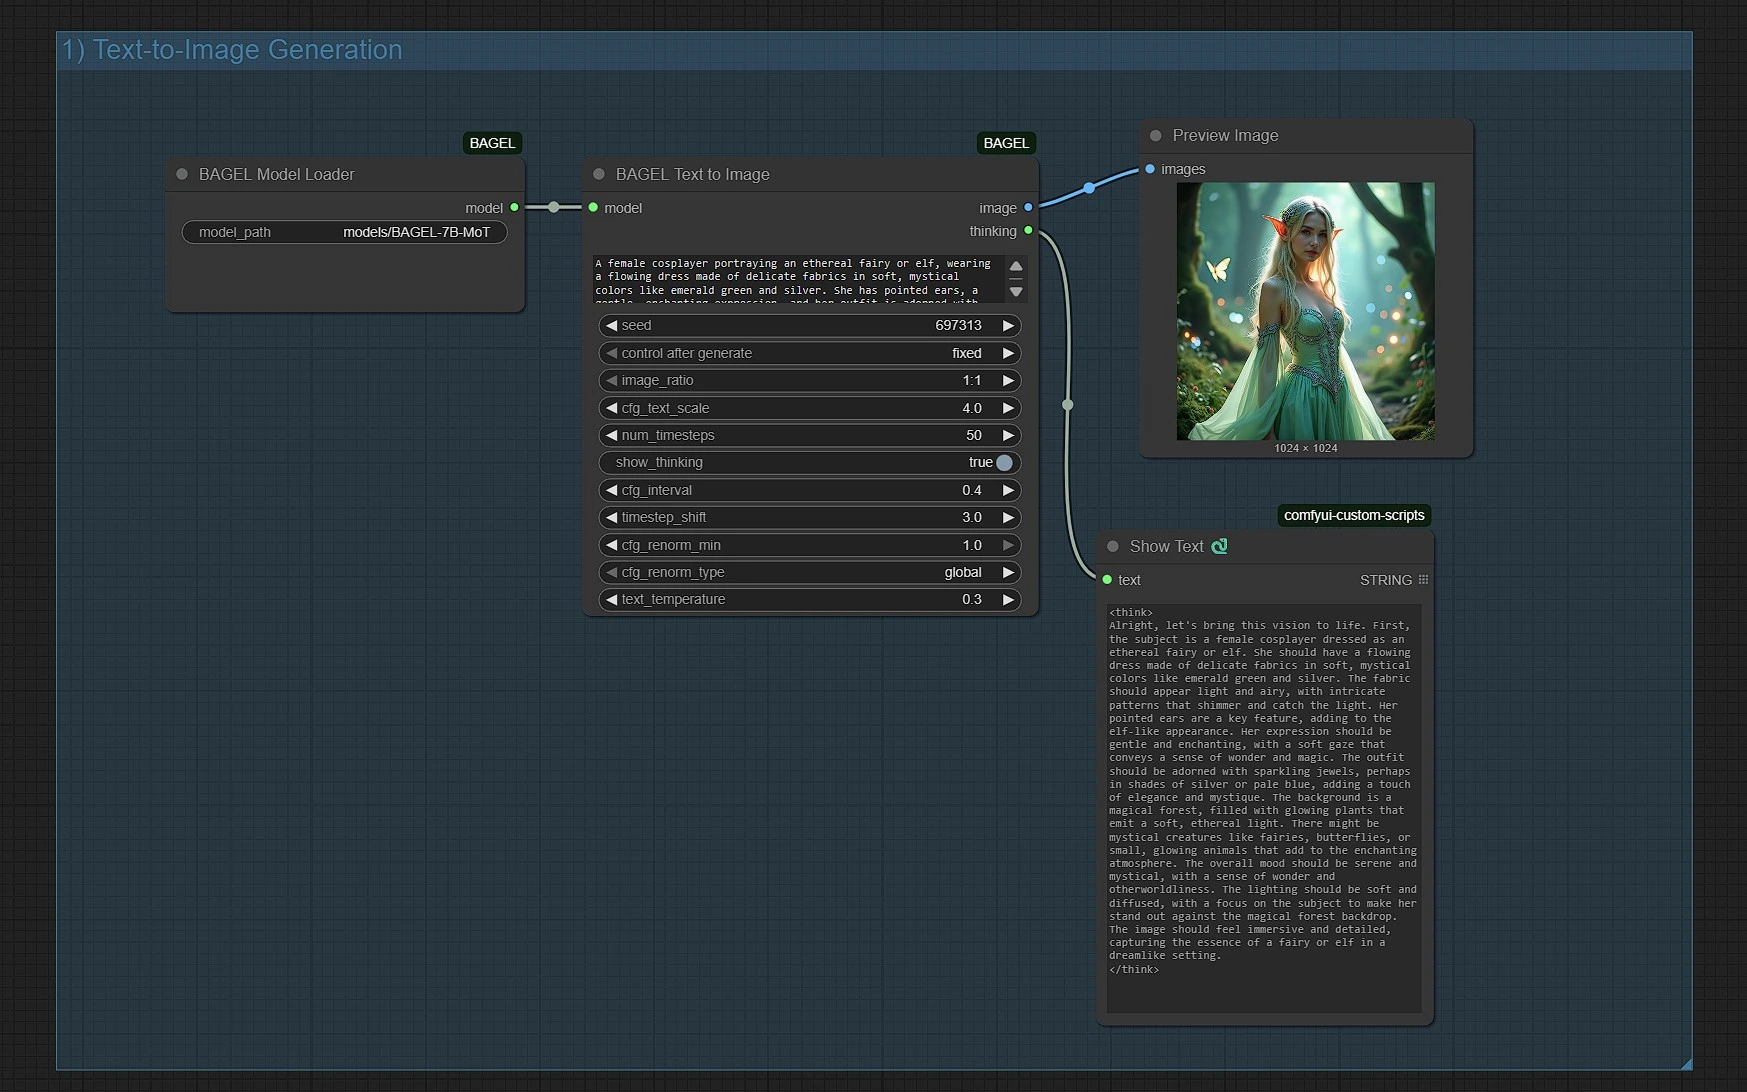1747x1092 pixels.
Task: Click the BAGEL badge above Model Loader
Action: pos(492,143)
